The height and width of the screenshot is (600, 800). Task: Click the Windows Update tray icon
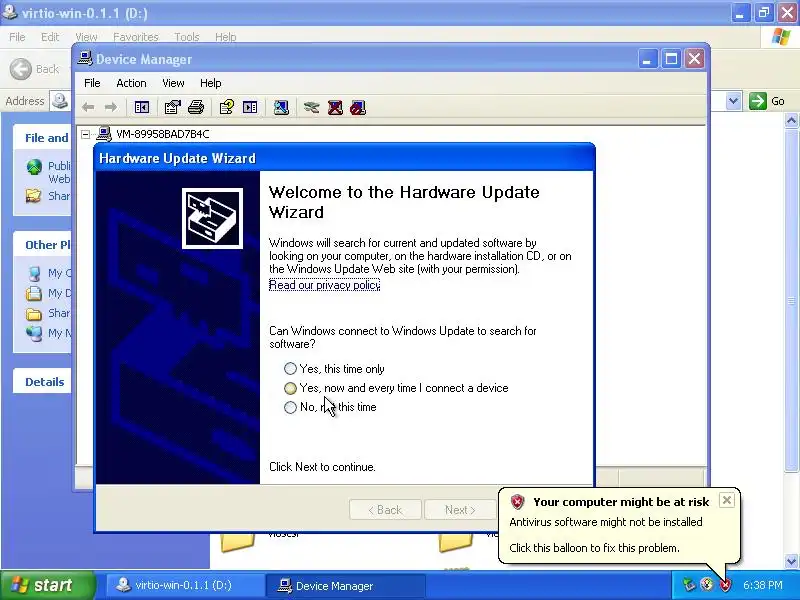pos(707,585)
